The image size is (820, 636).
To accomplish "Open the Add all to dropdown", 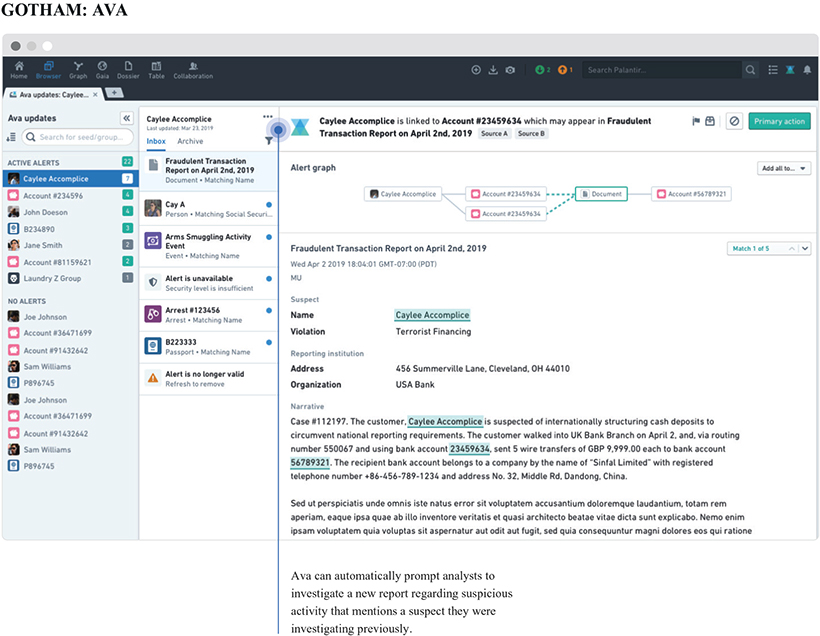I will pyautogui.click(x=784, y=169).
